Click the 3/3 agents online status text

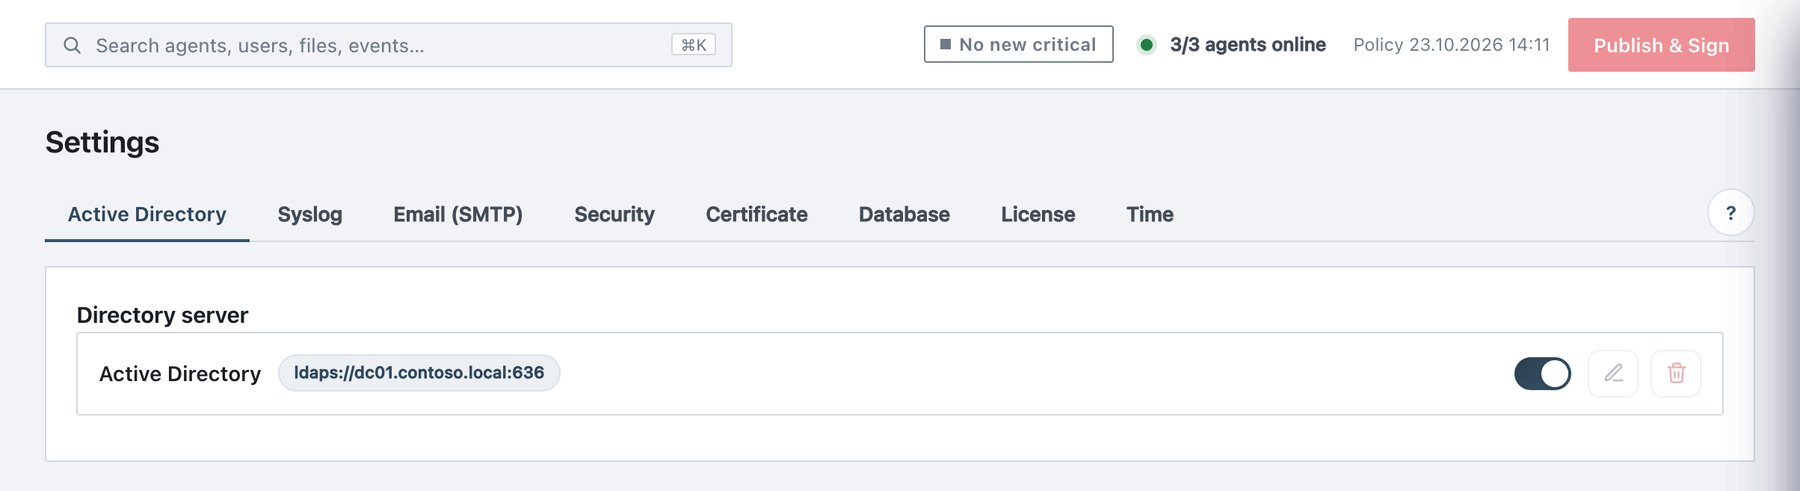[1248, 45]
